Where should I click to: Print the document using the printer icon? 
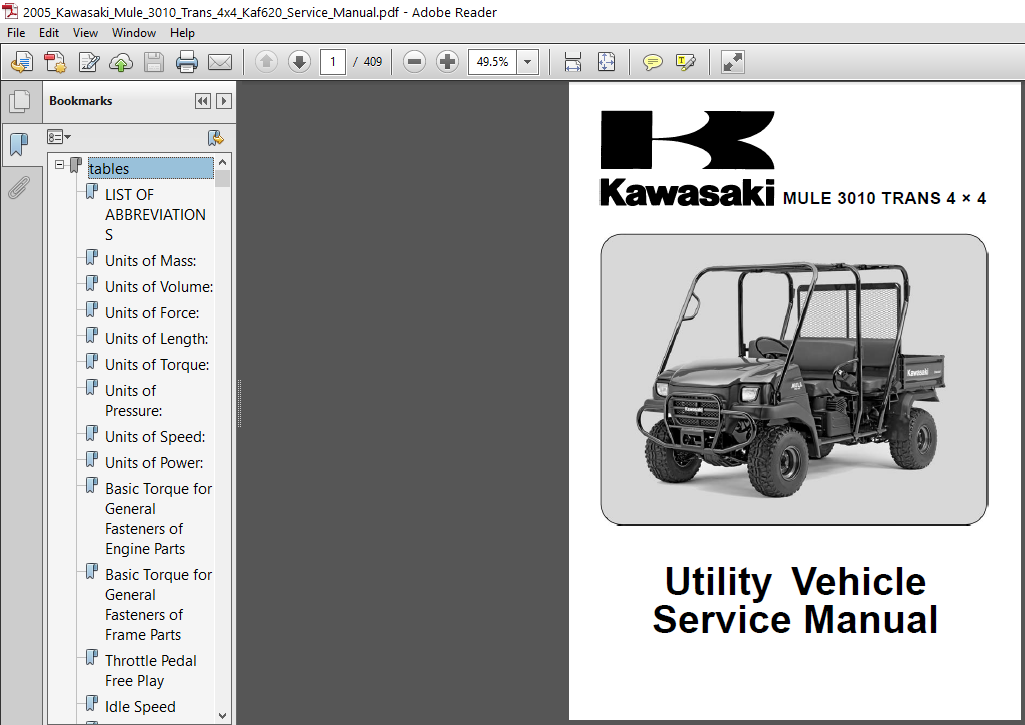187,62
